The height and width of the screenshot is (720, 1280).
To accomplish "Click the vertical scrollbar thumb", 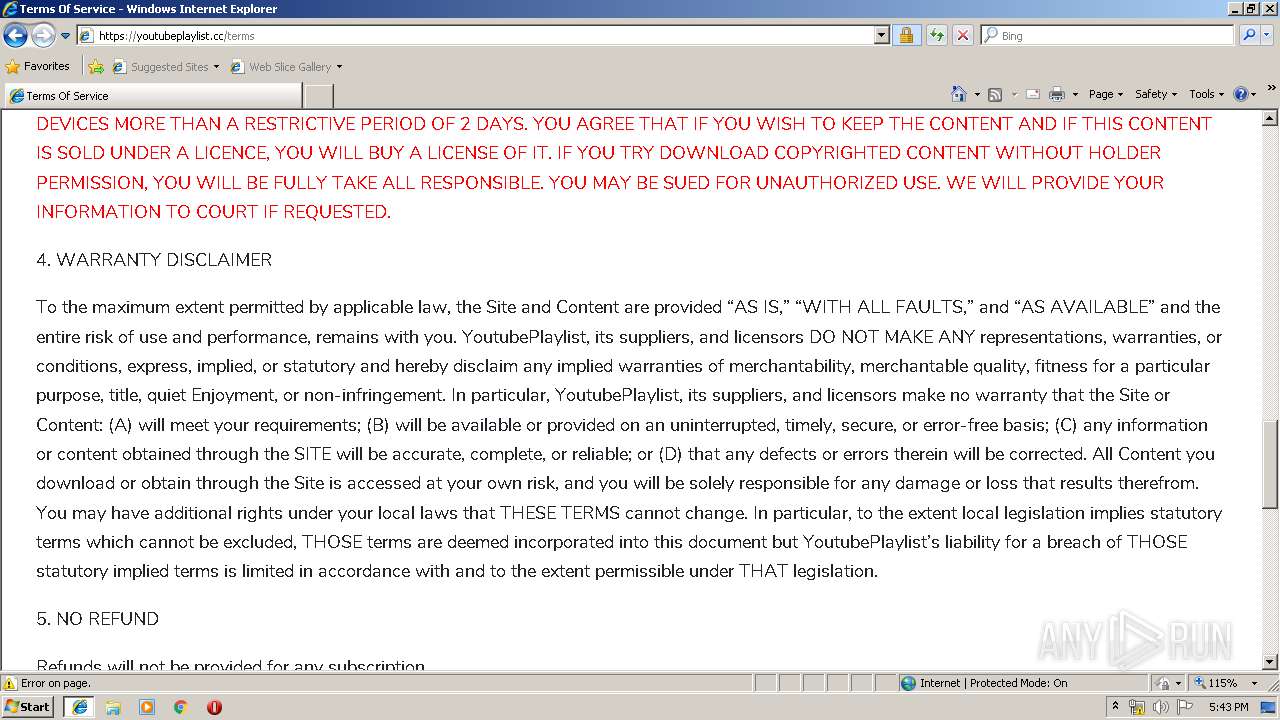I will pyautogui.click(x=1270, y=465).
